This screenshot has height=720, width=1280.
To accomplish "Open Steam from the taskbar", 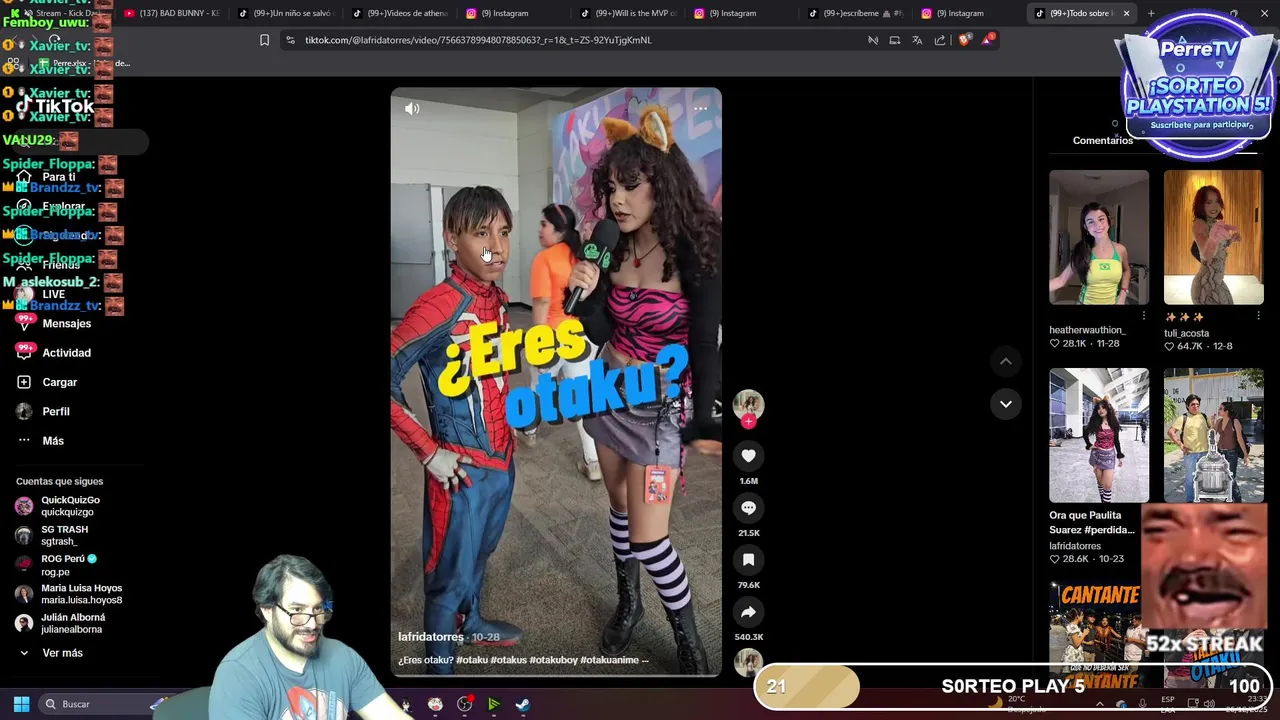I will [x=523, y=704].
